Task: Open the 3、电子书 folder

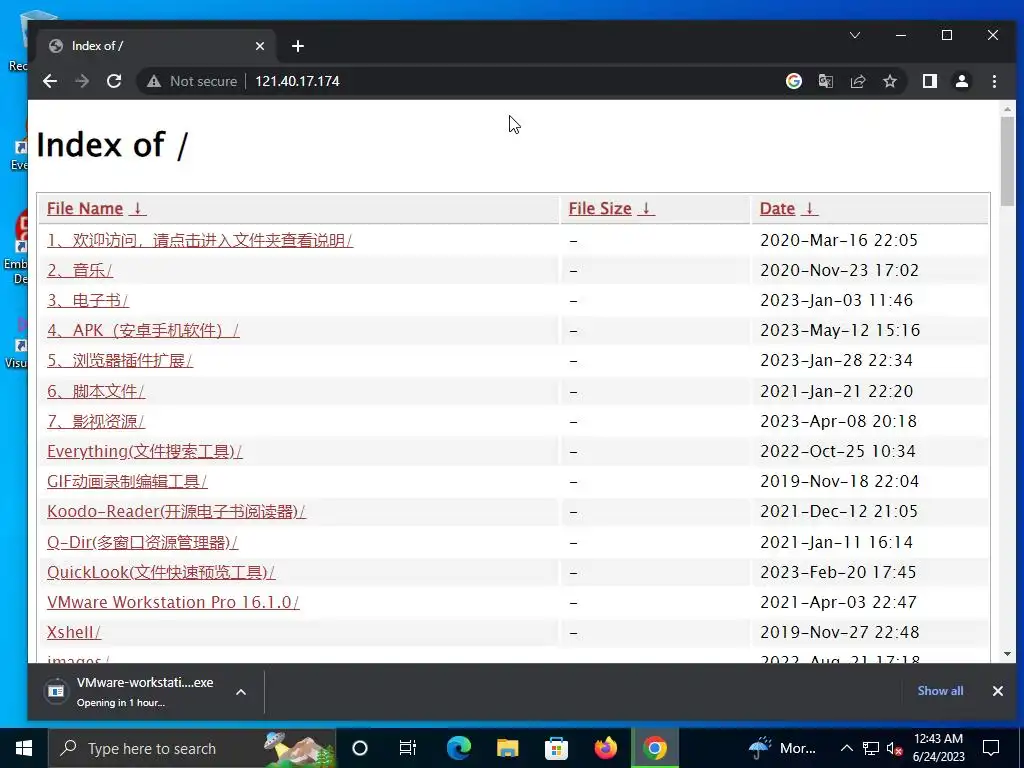Action: (88, 300)
